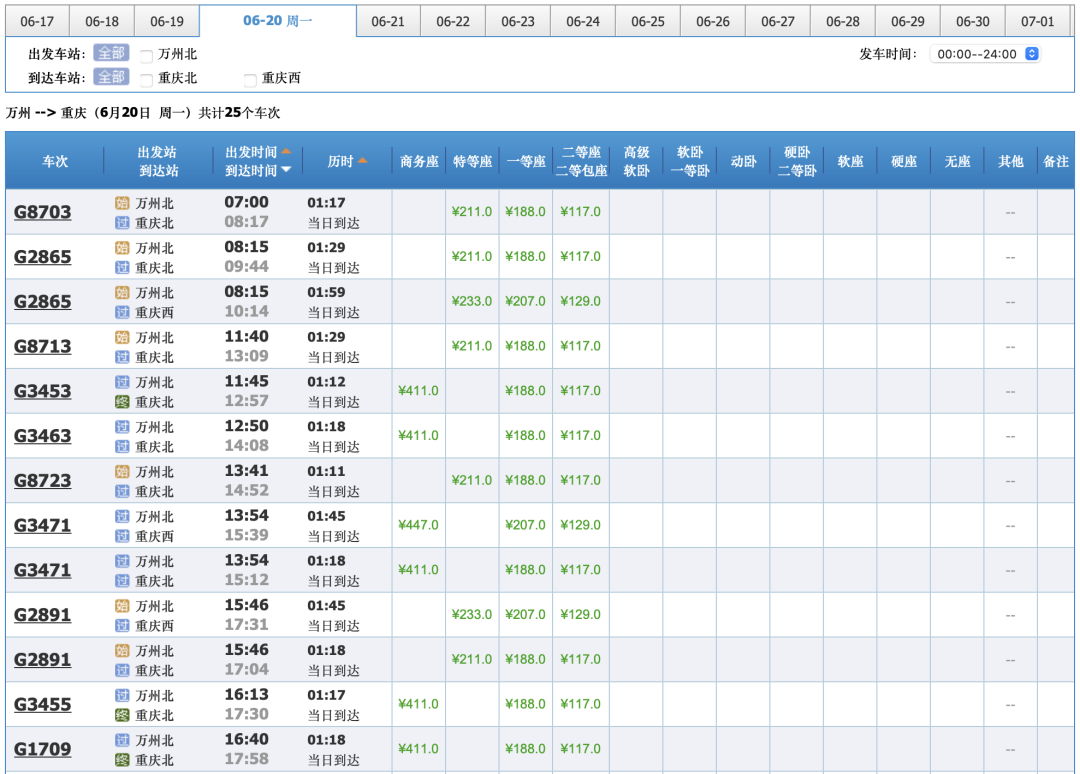The image size is (1080, 774).
Task: Open train G8703 details link
Action: pos(42,212)
